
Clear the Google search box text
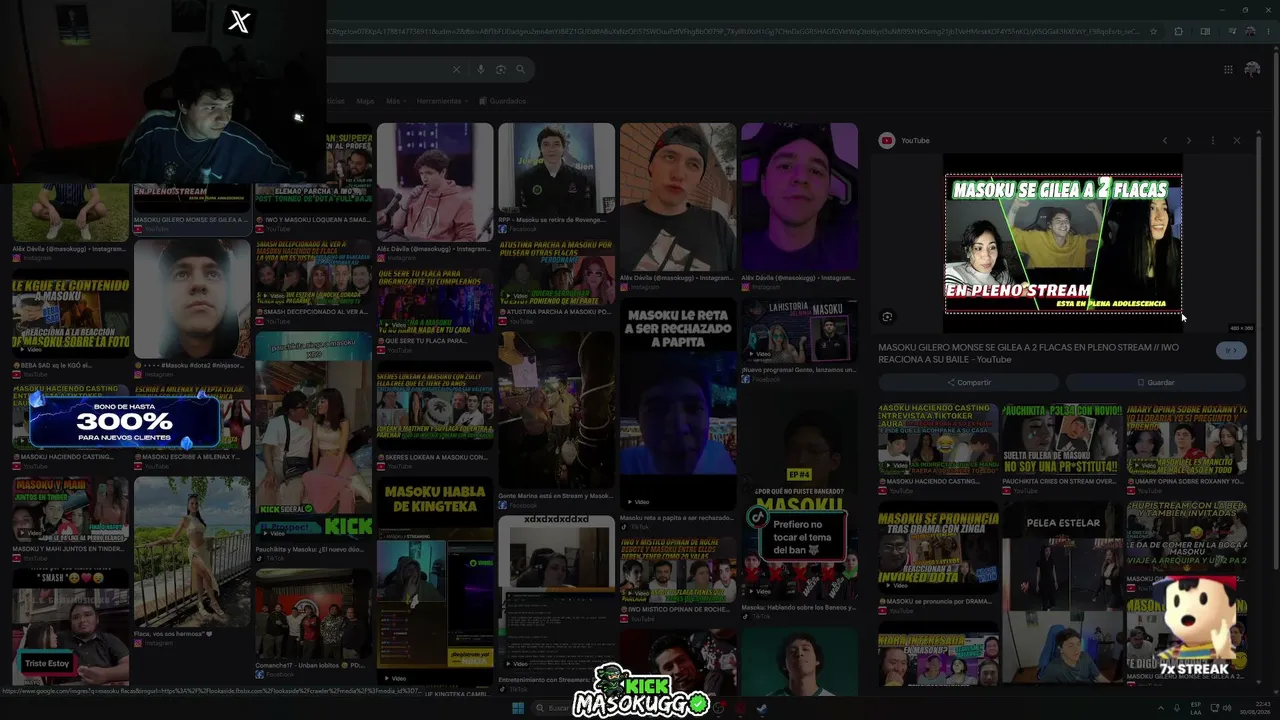point(457,70)
